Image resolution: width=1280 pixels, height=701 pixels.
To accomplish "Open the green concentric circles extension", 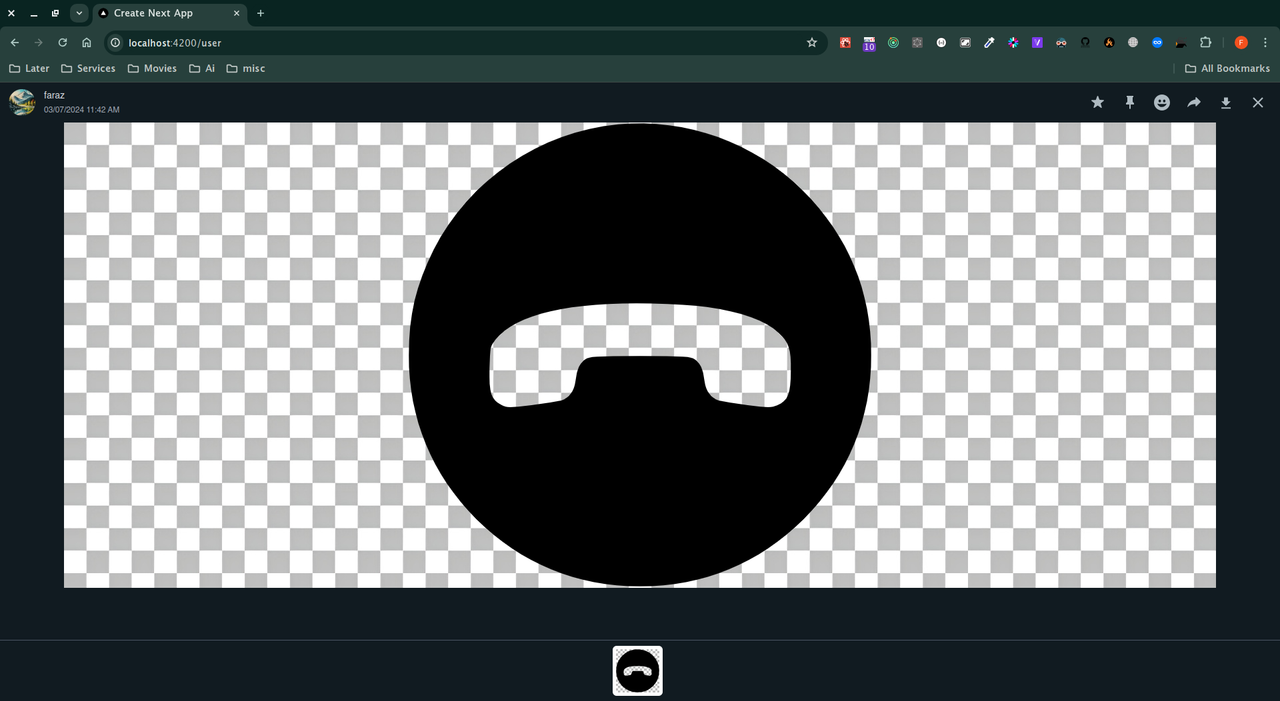I will tap(893, 43).
